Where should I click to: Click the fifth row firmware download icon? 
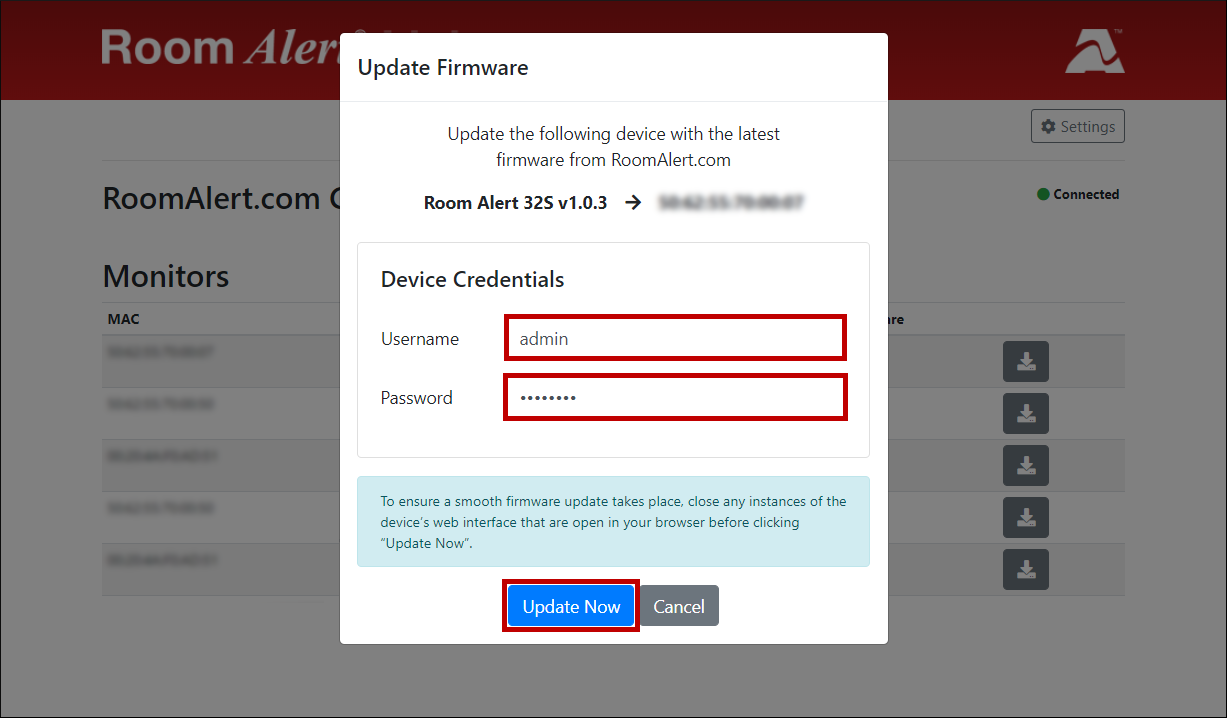coord(1026,569)
